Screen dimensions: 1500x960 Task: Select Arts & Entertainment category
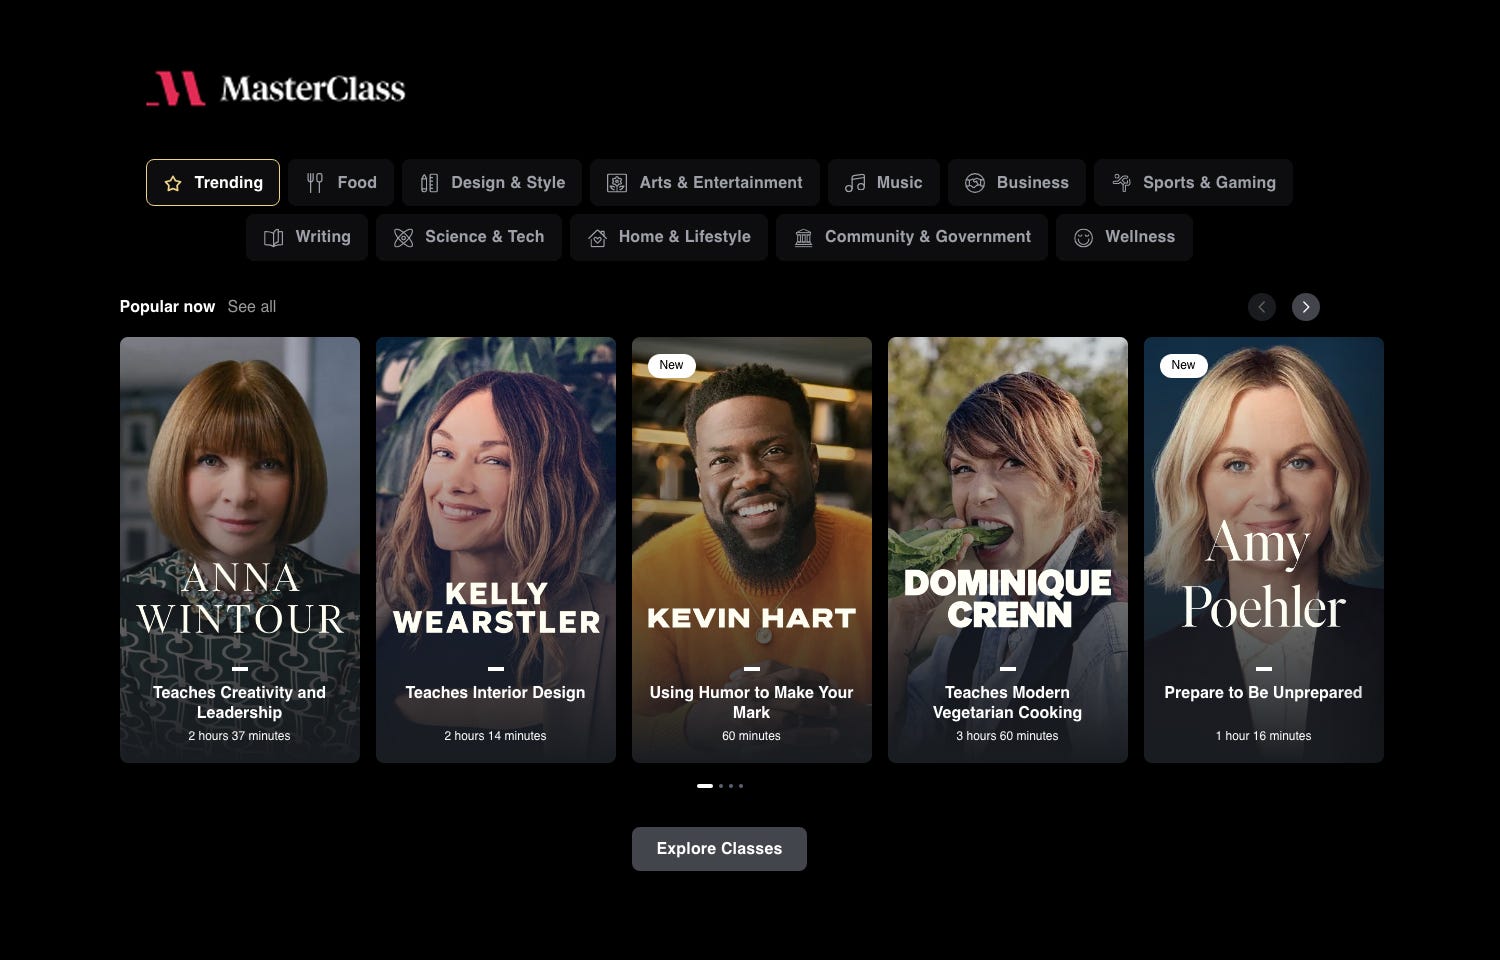(705, 183)
